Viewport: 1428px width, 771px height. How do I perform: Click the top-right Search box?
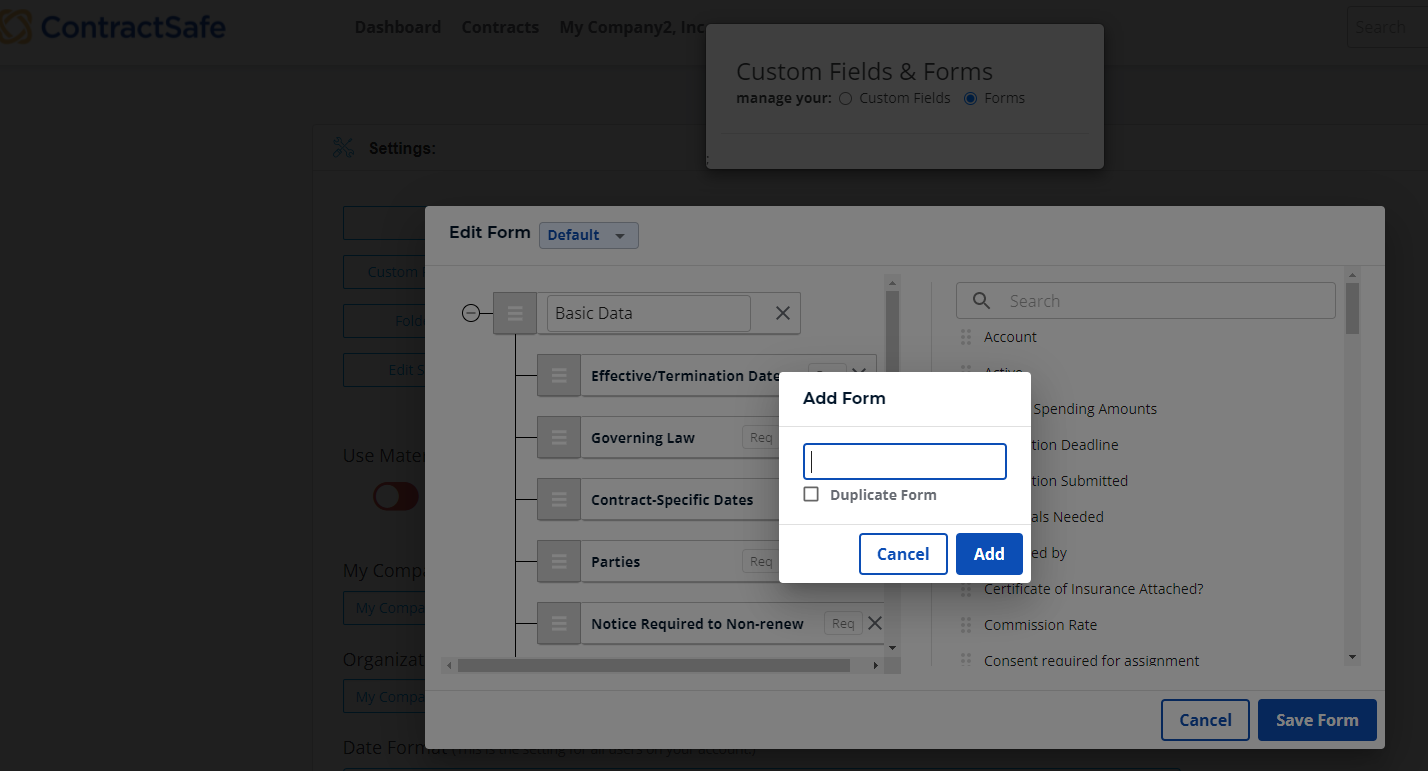click(1387, 27)
